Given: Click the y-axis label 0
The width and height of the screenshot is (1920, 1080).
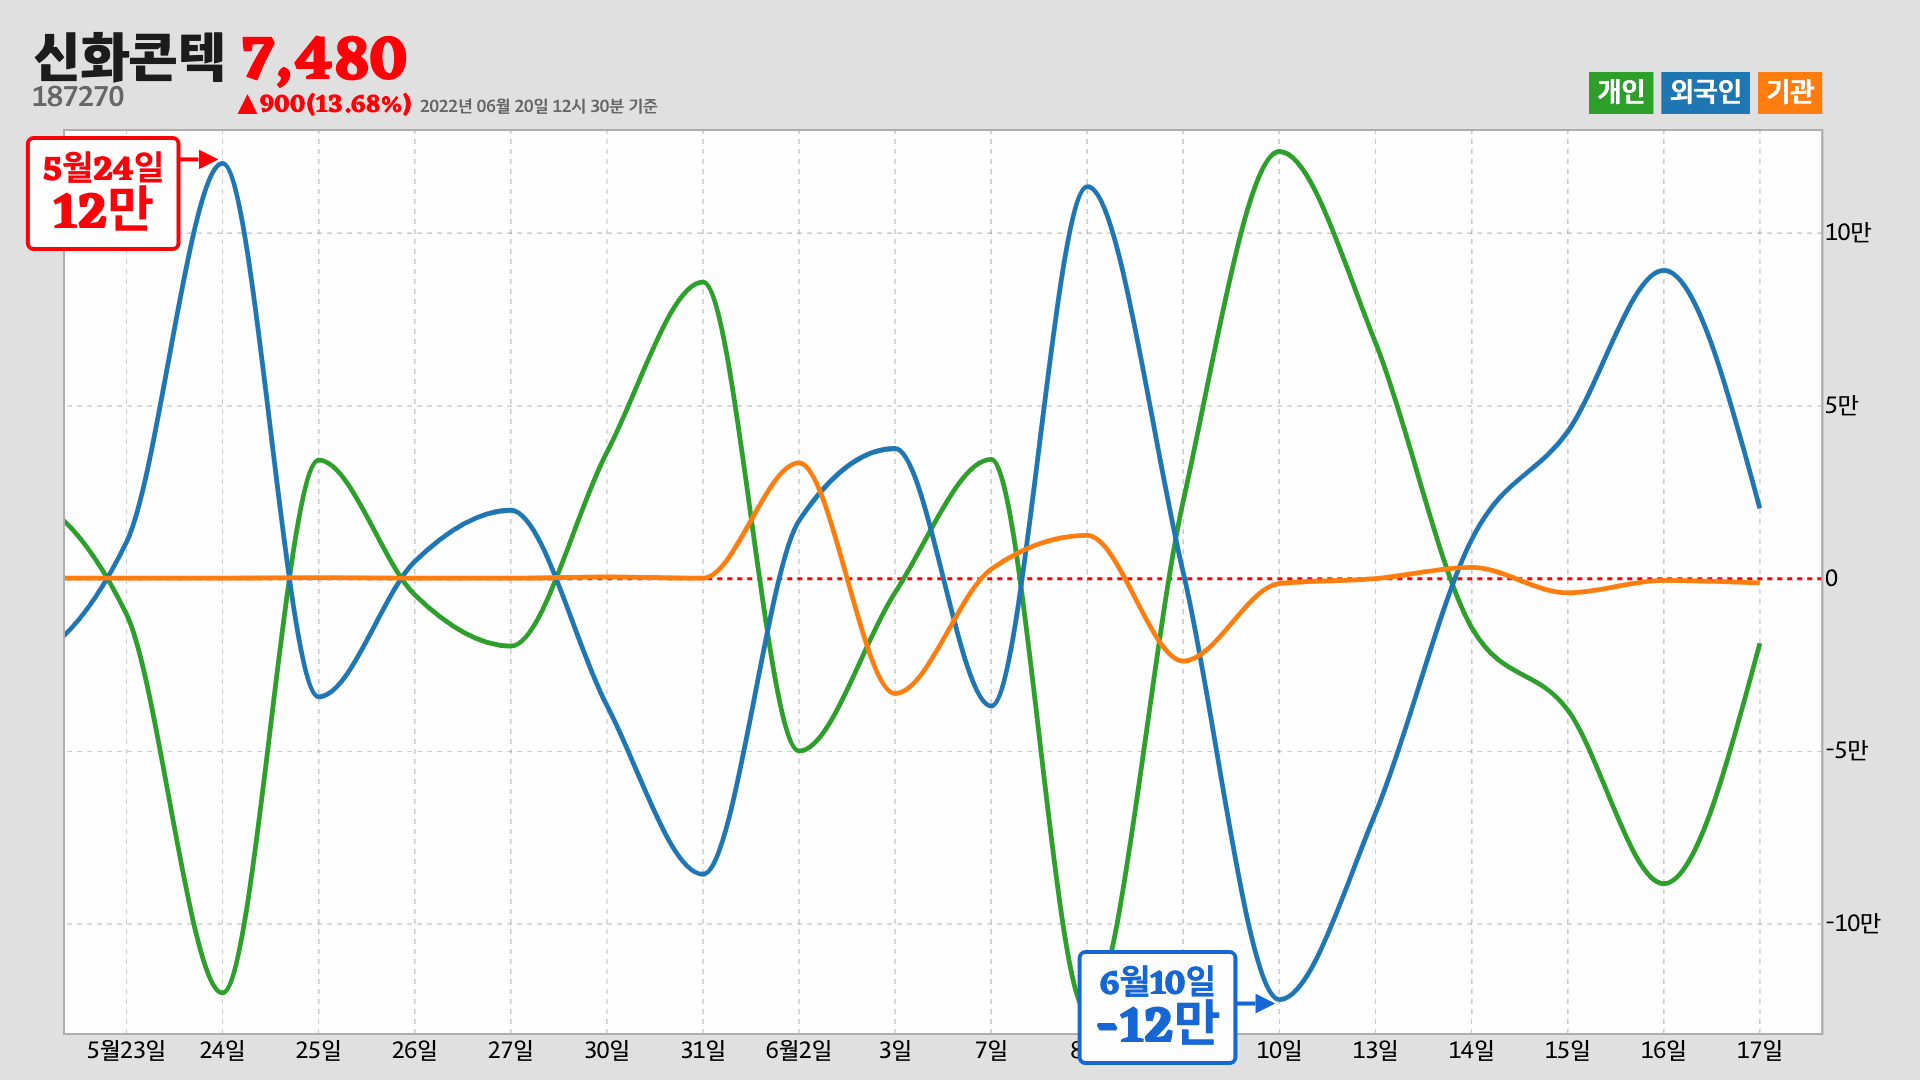Looking at the screenshot, I should click(1831, 578).
